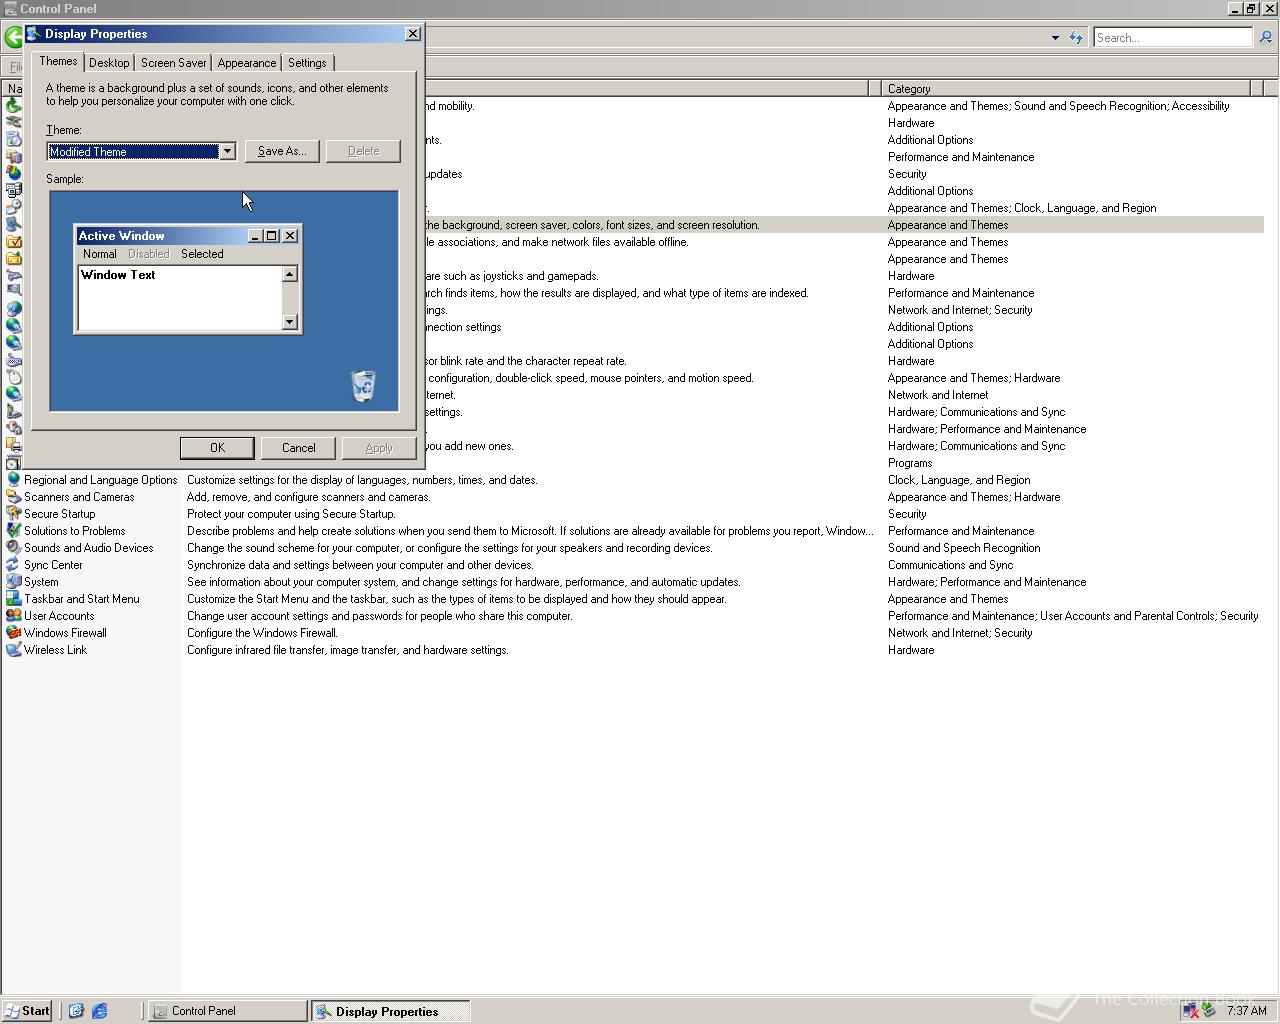Click the sample window scroll up arrow

point(290,274)
